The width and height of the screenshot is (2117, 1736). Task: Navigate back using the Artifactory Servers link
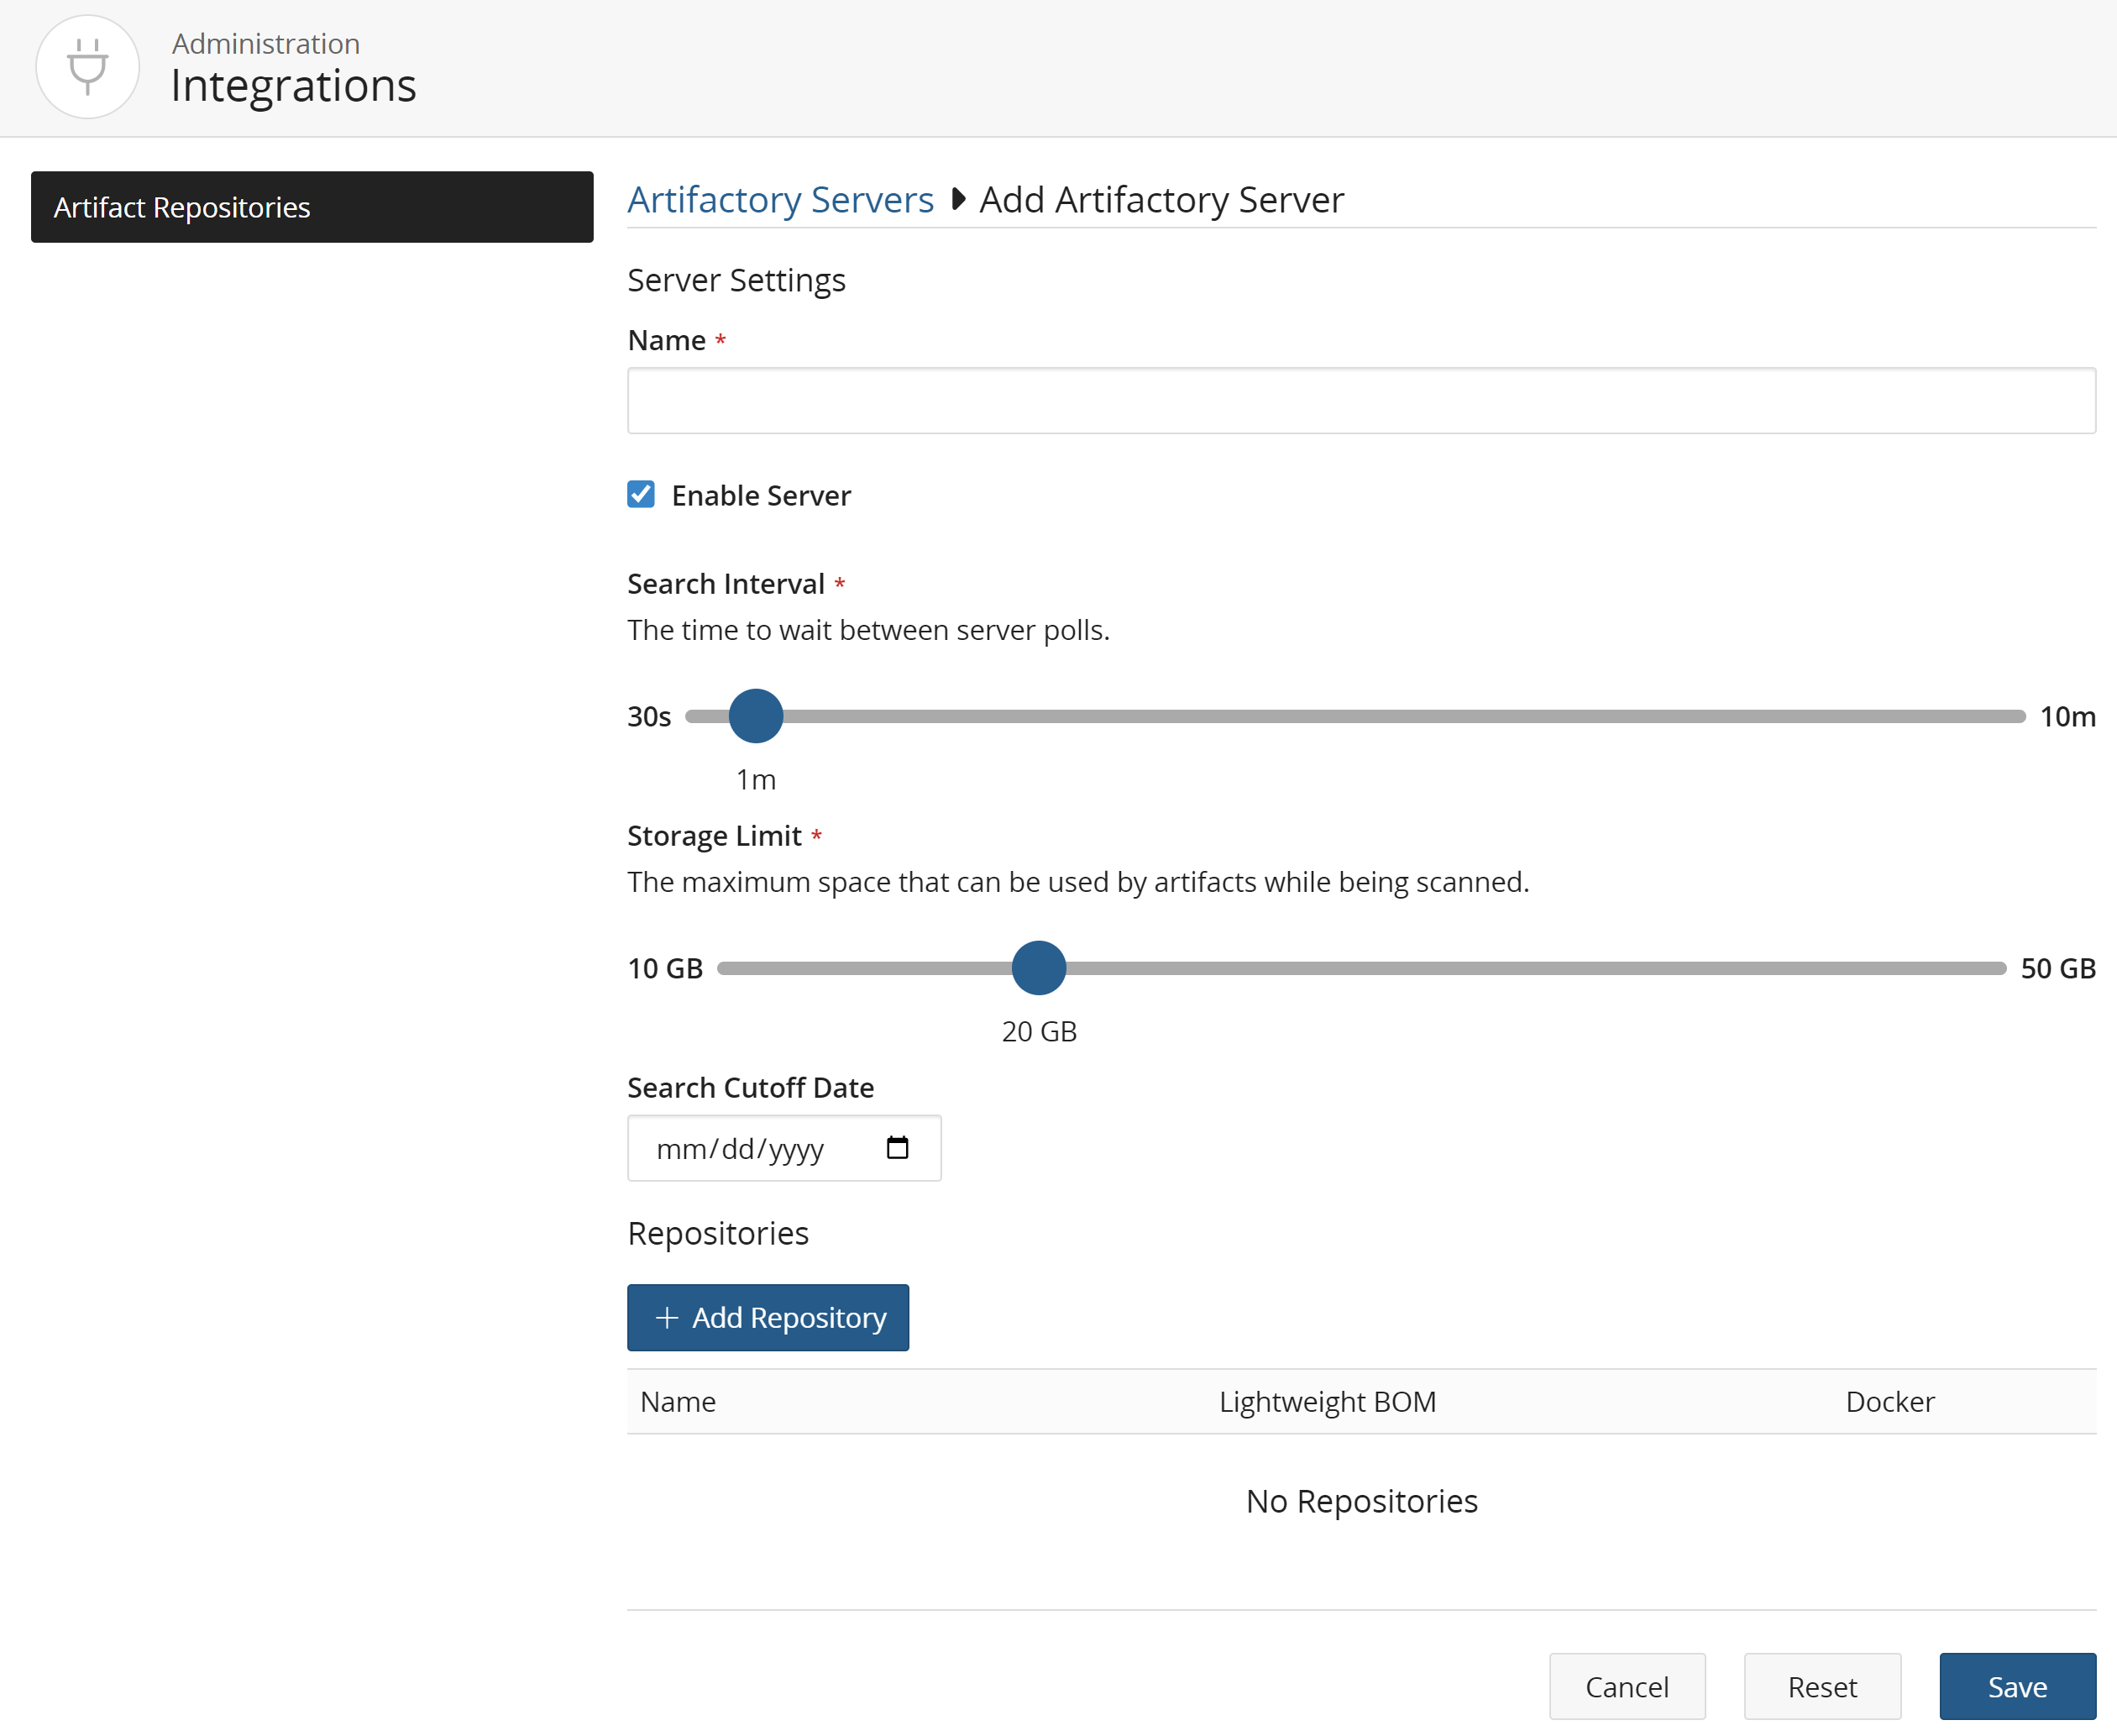point(780,199)
